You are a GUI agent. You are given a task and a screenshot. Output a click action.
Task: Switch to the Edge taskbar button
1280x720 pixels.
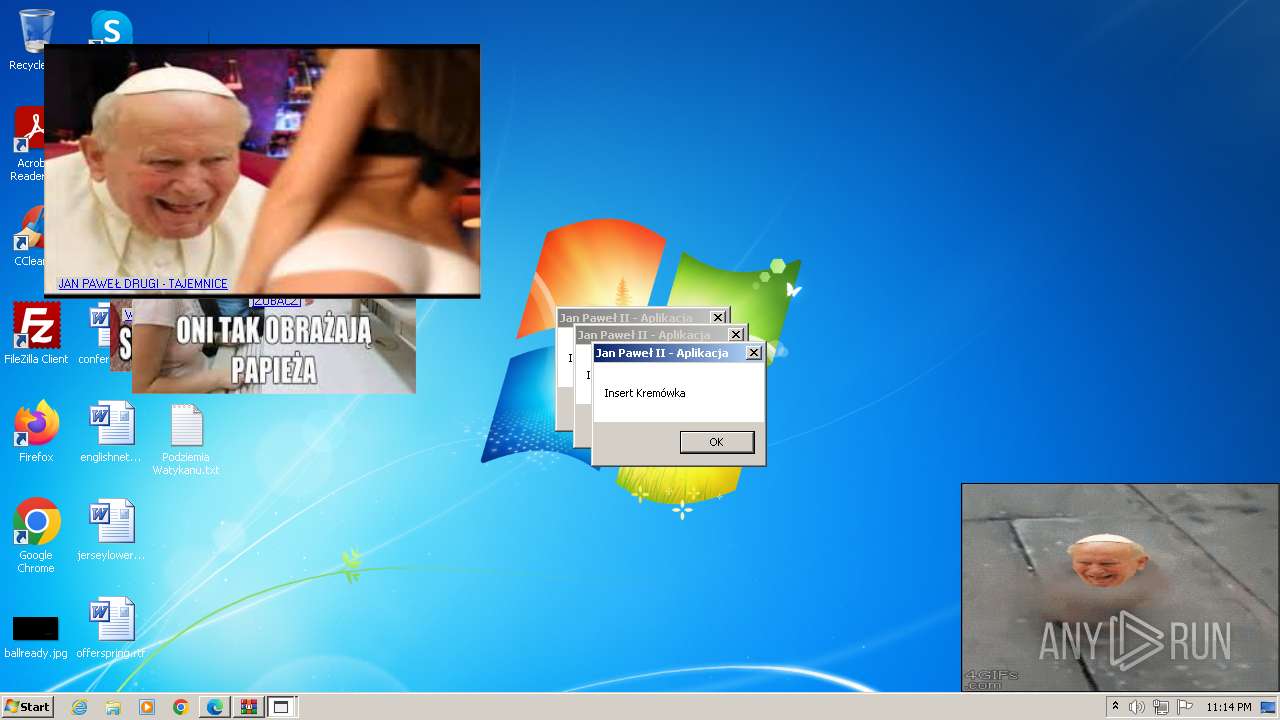click(x=215, y=707)
